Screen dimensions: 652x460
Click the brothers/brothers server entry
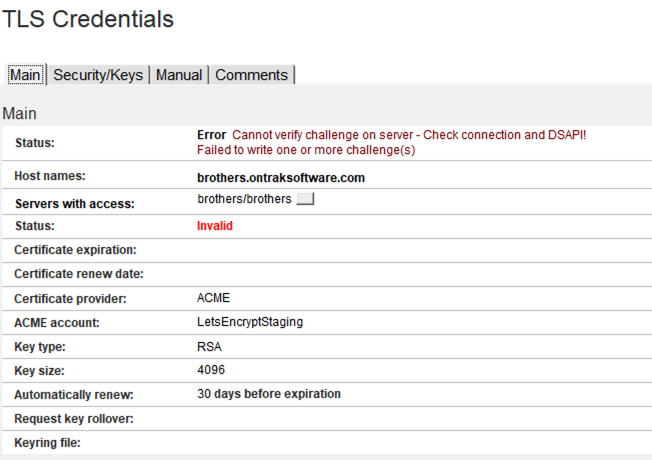click(244, 199)
